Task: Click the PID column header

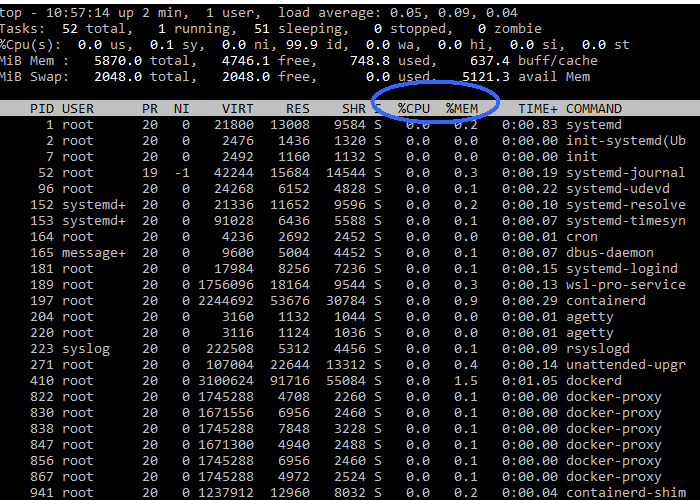Action: point(42,108)
